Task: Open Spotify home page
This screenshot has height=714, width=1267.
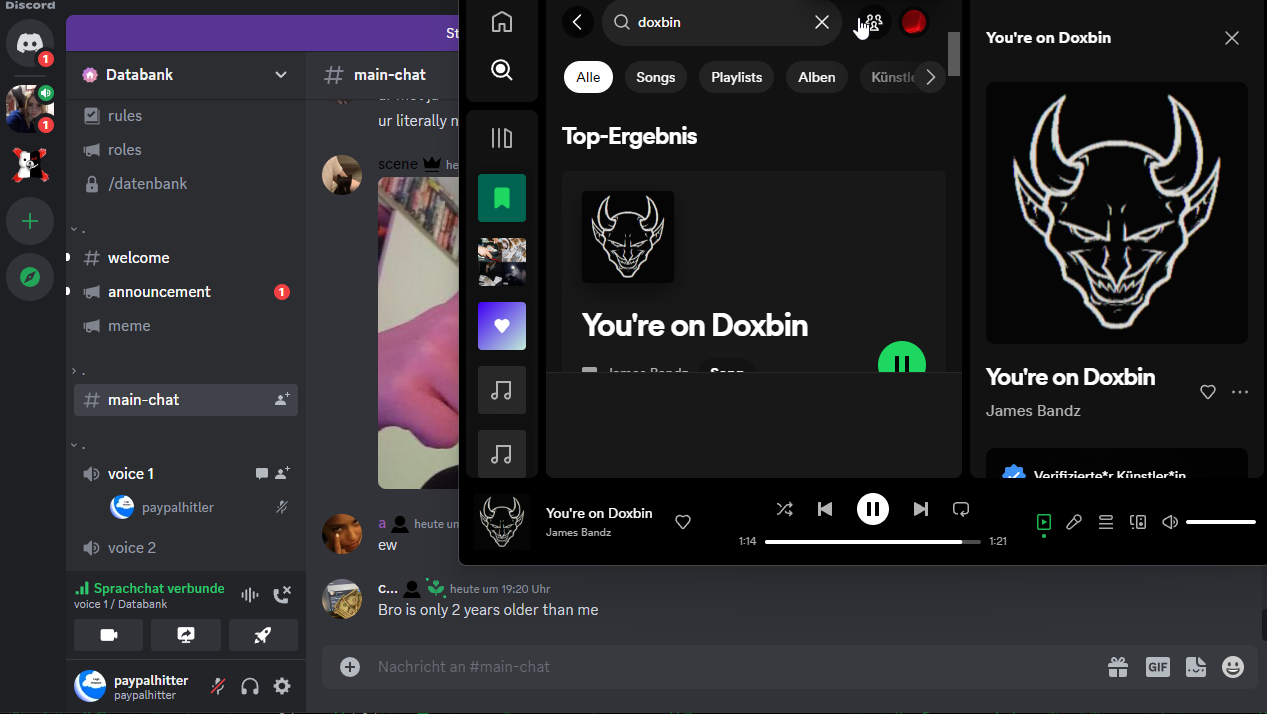Action: click(502, 22)
